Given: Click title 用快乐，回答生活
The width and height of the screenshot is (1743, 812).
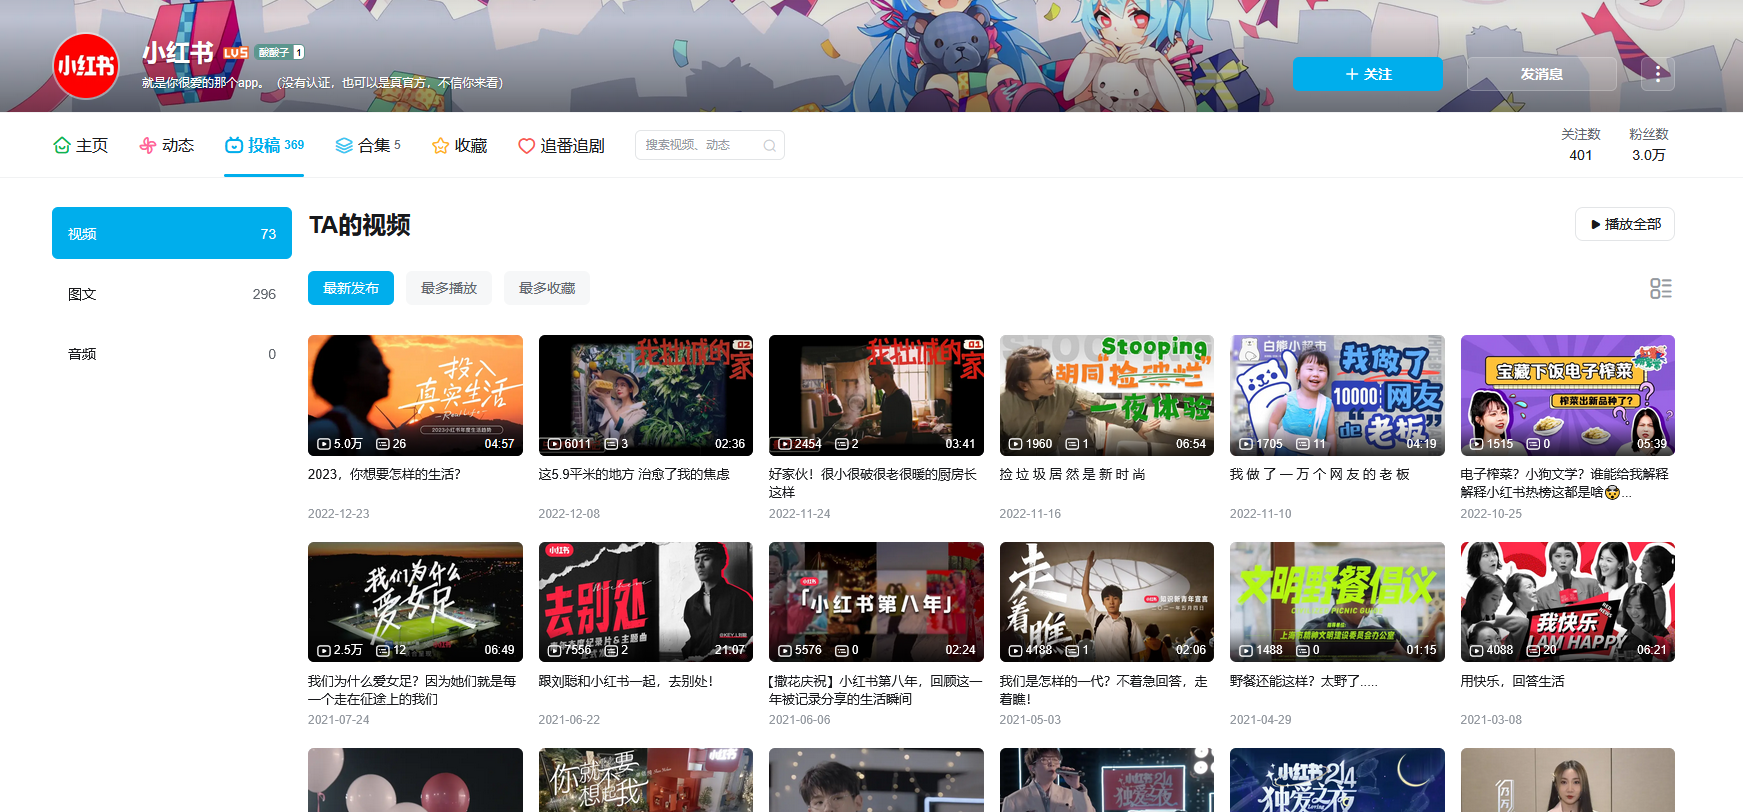Looking at the screenshot, I should point(1513,681).
